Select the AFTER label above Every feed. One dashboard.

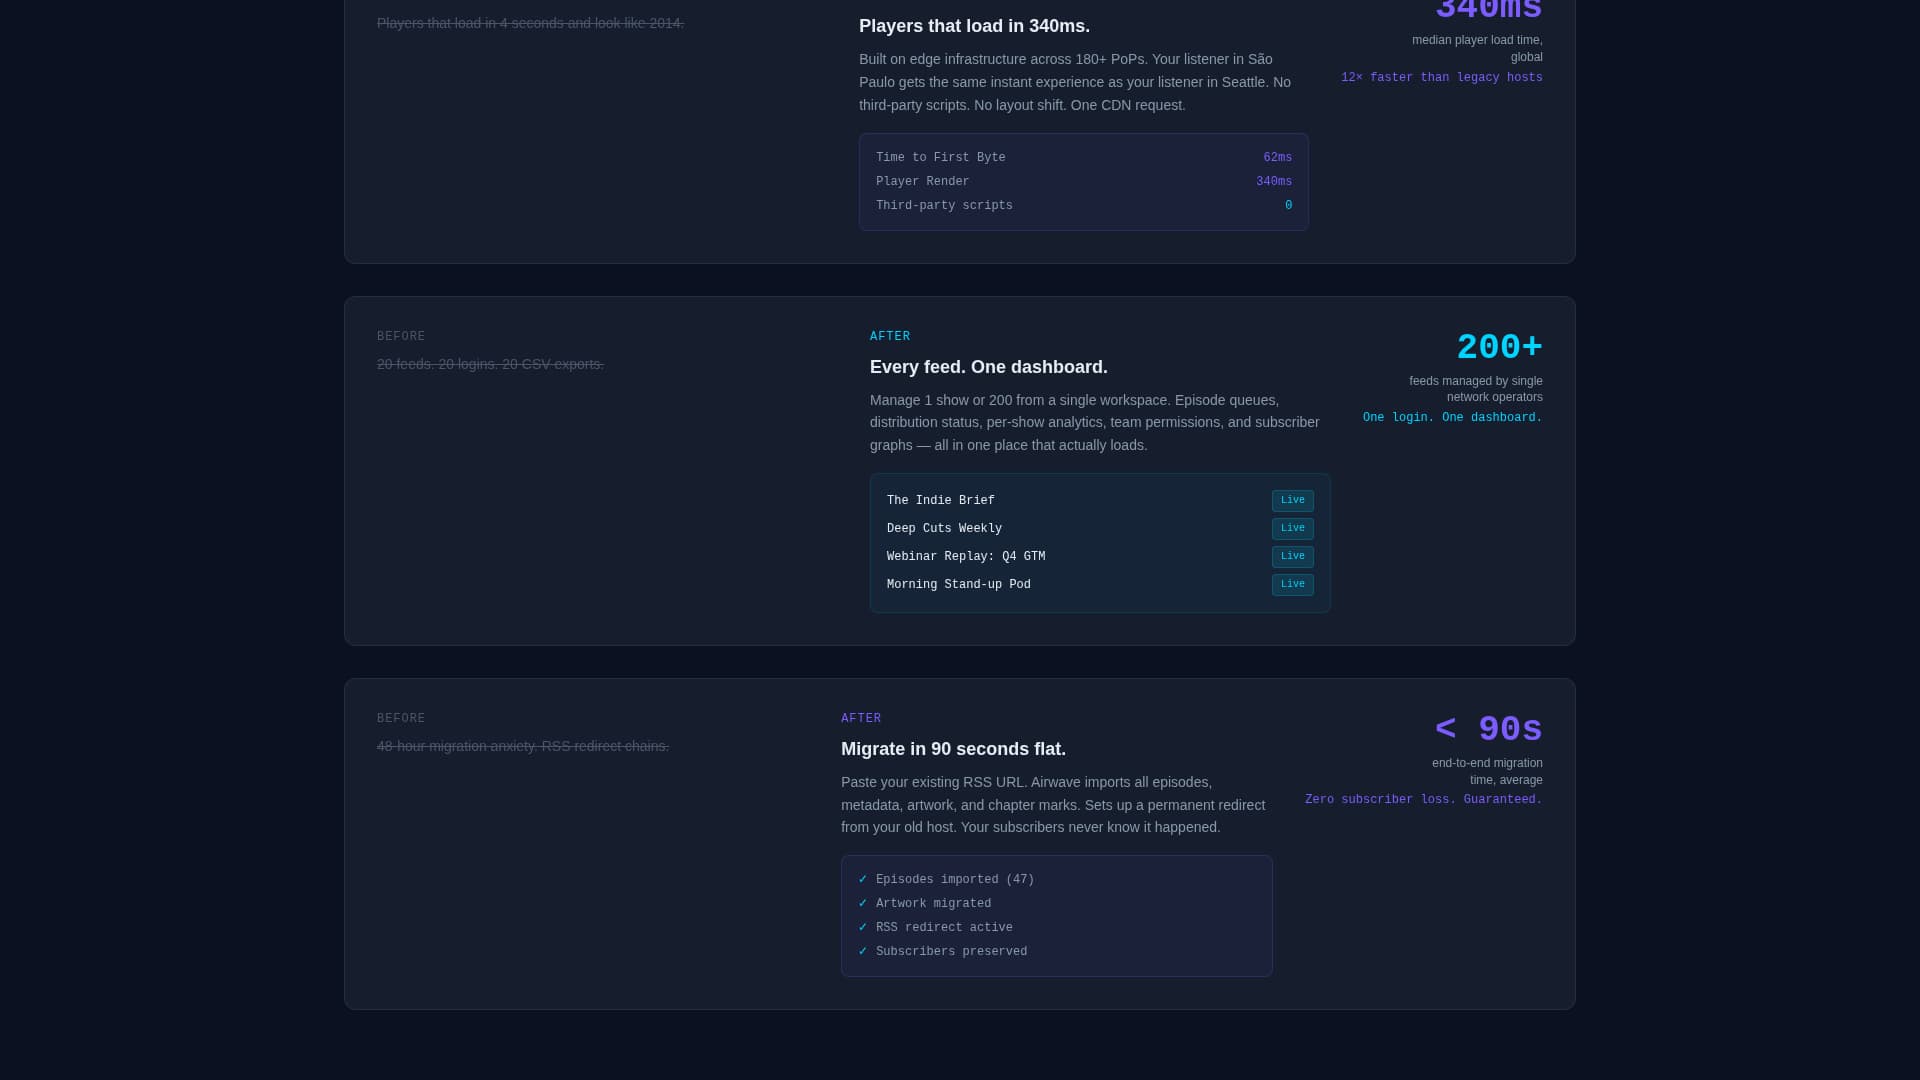pos(890,336)
